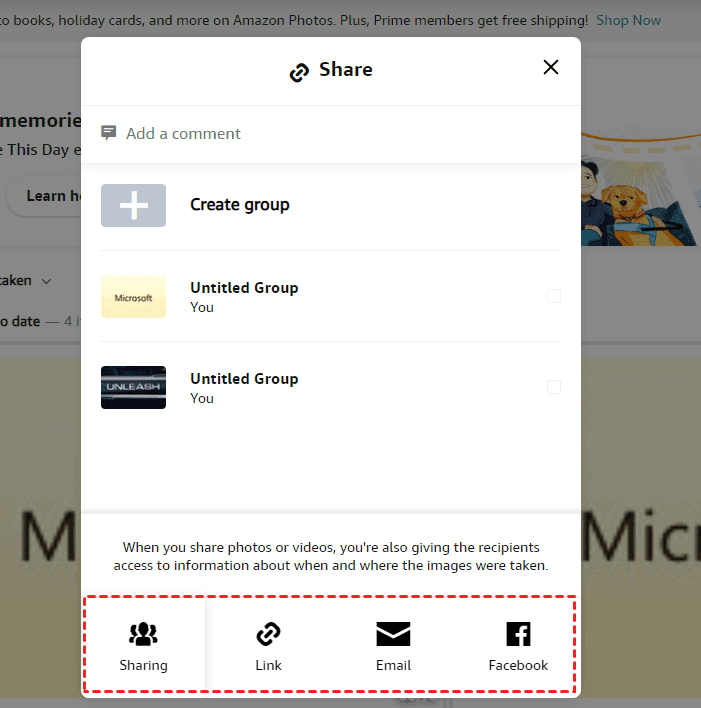Click the Facebook text label
Image resolution: width=701 pixels, height=708 pixels.
[x=518, y=665]
